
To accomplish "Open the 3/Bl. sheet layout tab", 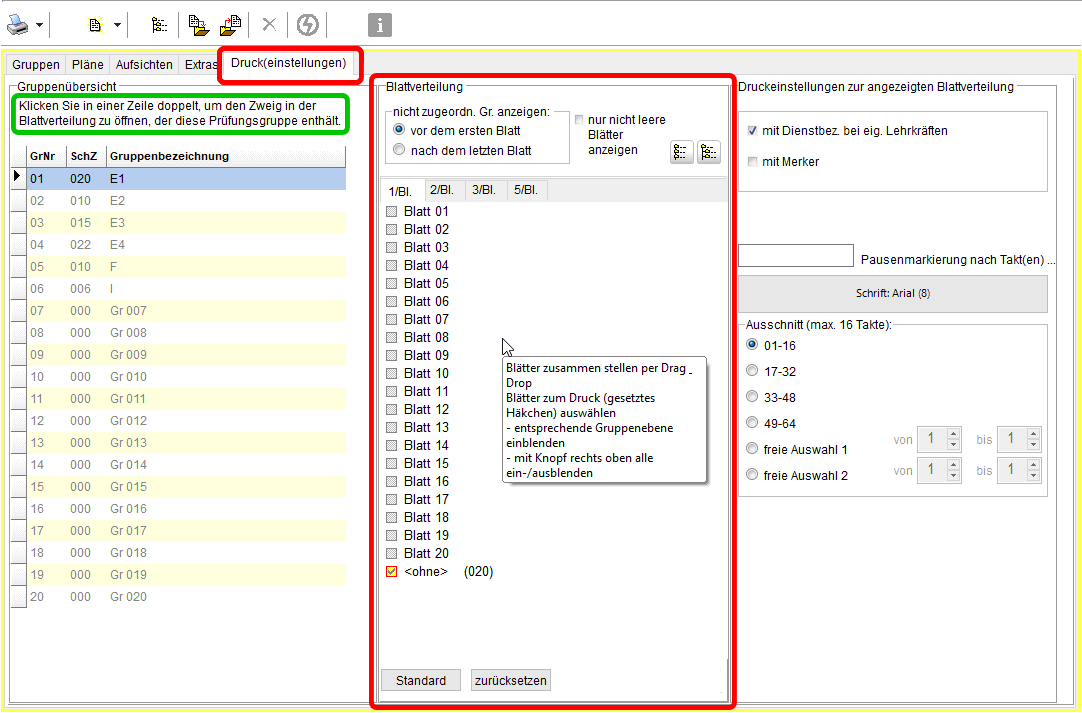I will point(485,190).
